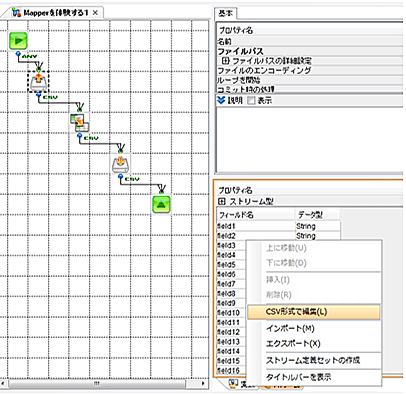Screen dimensions: 406x394
Task: Switch to Mapperを体験する1 tab
Action: pyautogui.click(x=56, y=13)
